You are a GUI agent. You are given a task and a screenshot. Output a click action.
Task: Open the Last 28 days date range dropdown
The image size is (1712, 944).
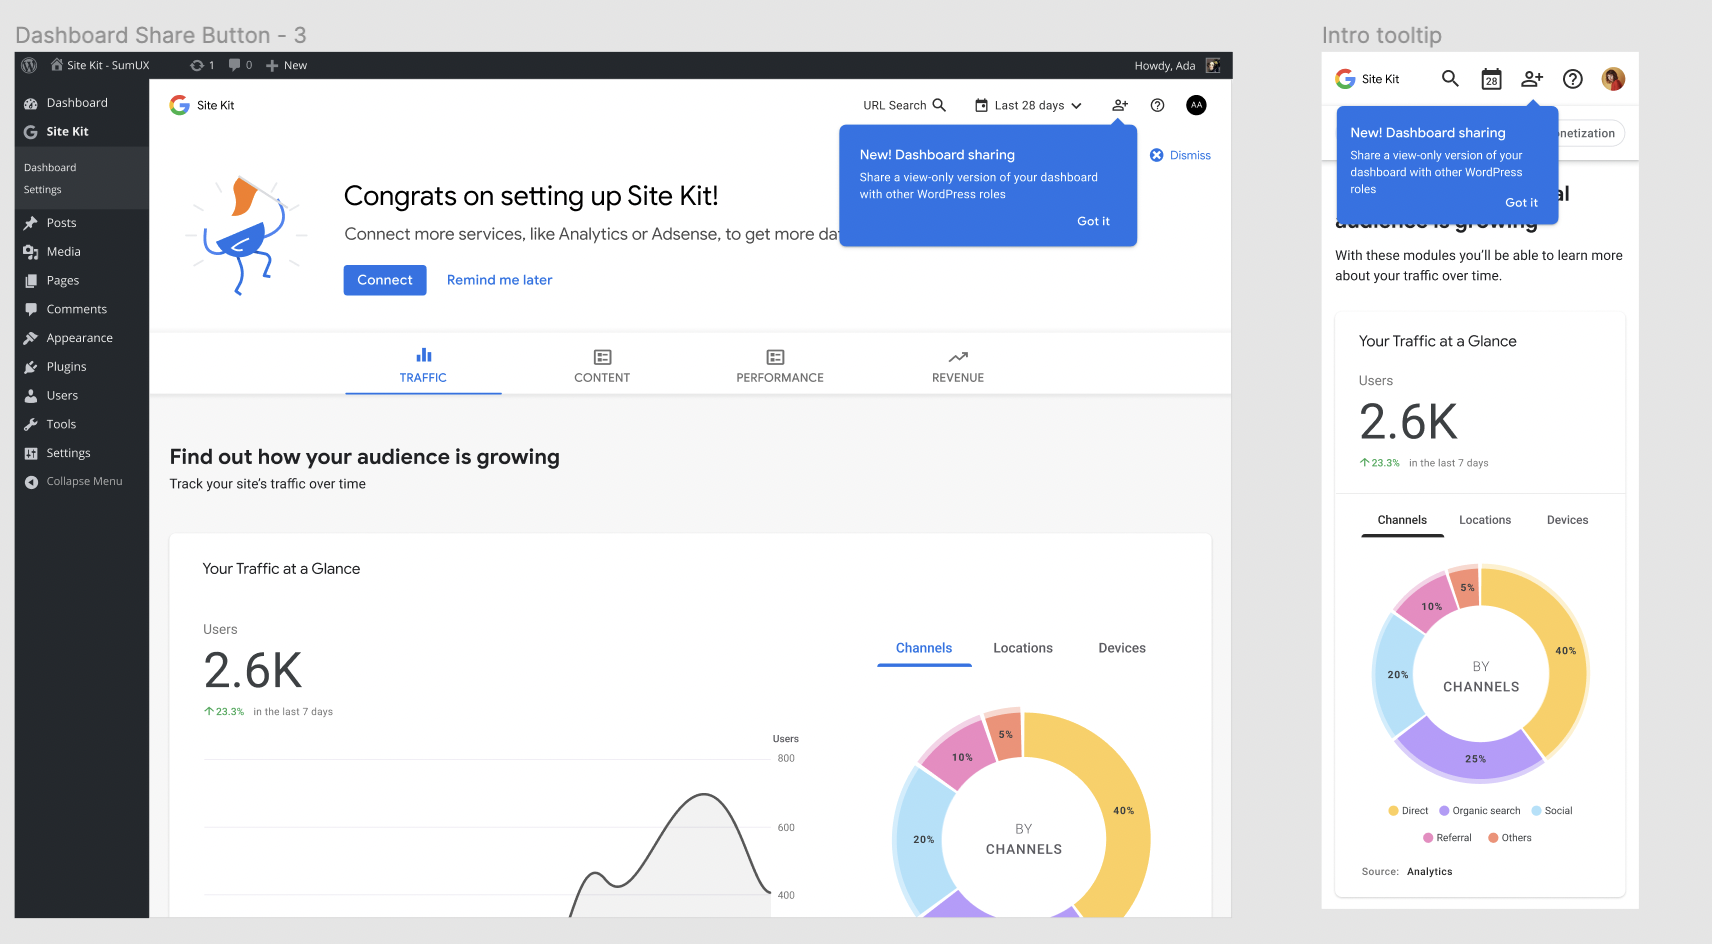coord(1028,105)
